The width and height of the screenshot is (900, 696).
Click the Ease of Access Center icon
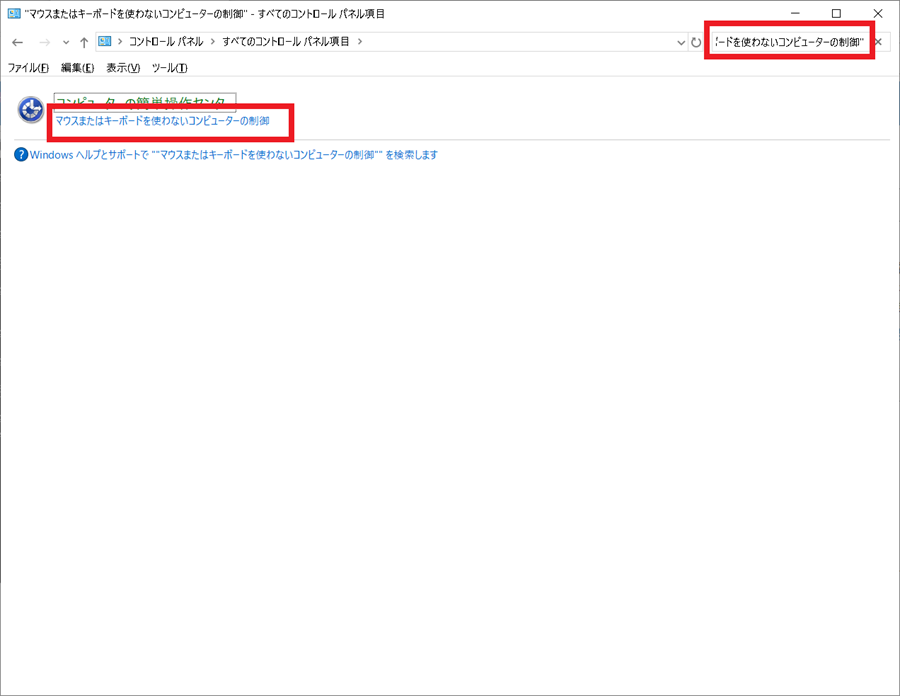[31, 110]
